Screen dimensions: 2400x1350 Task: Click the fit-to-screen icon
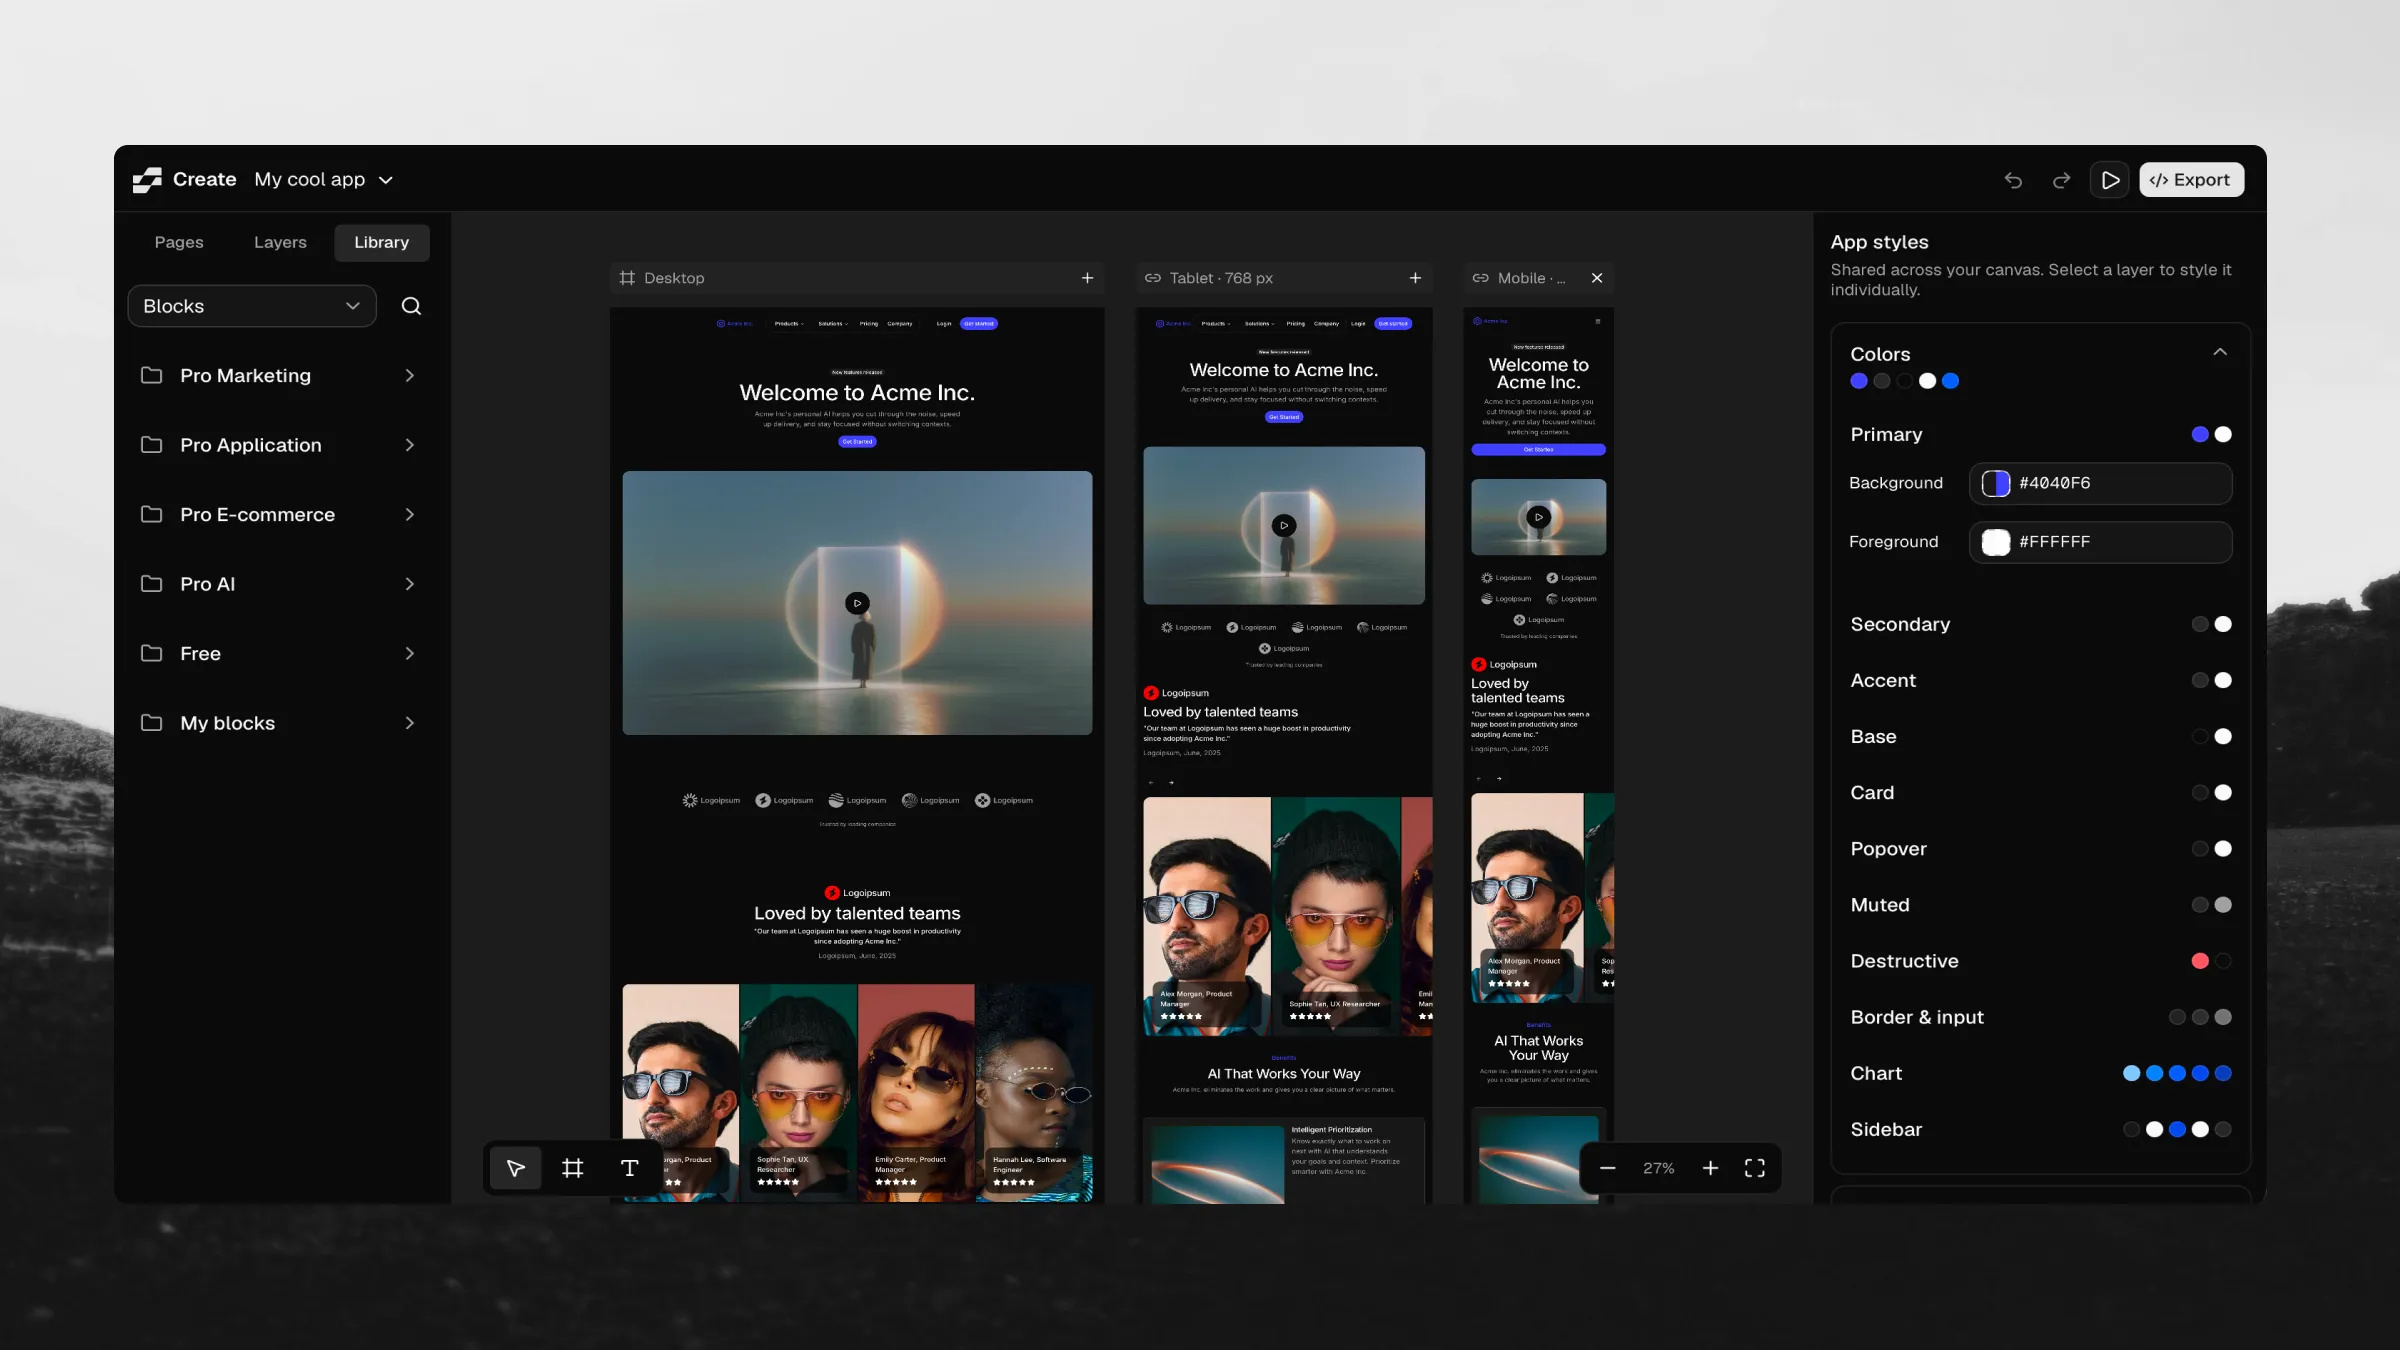click(1754, 1168)
